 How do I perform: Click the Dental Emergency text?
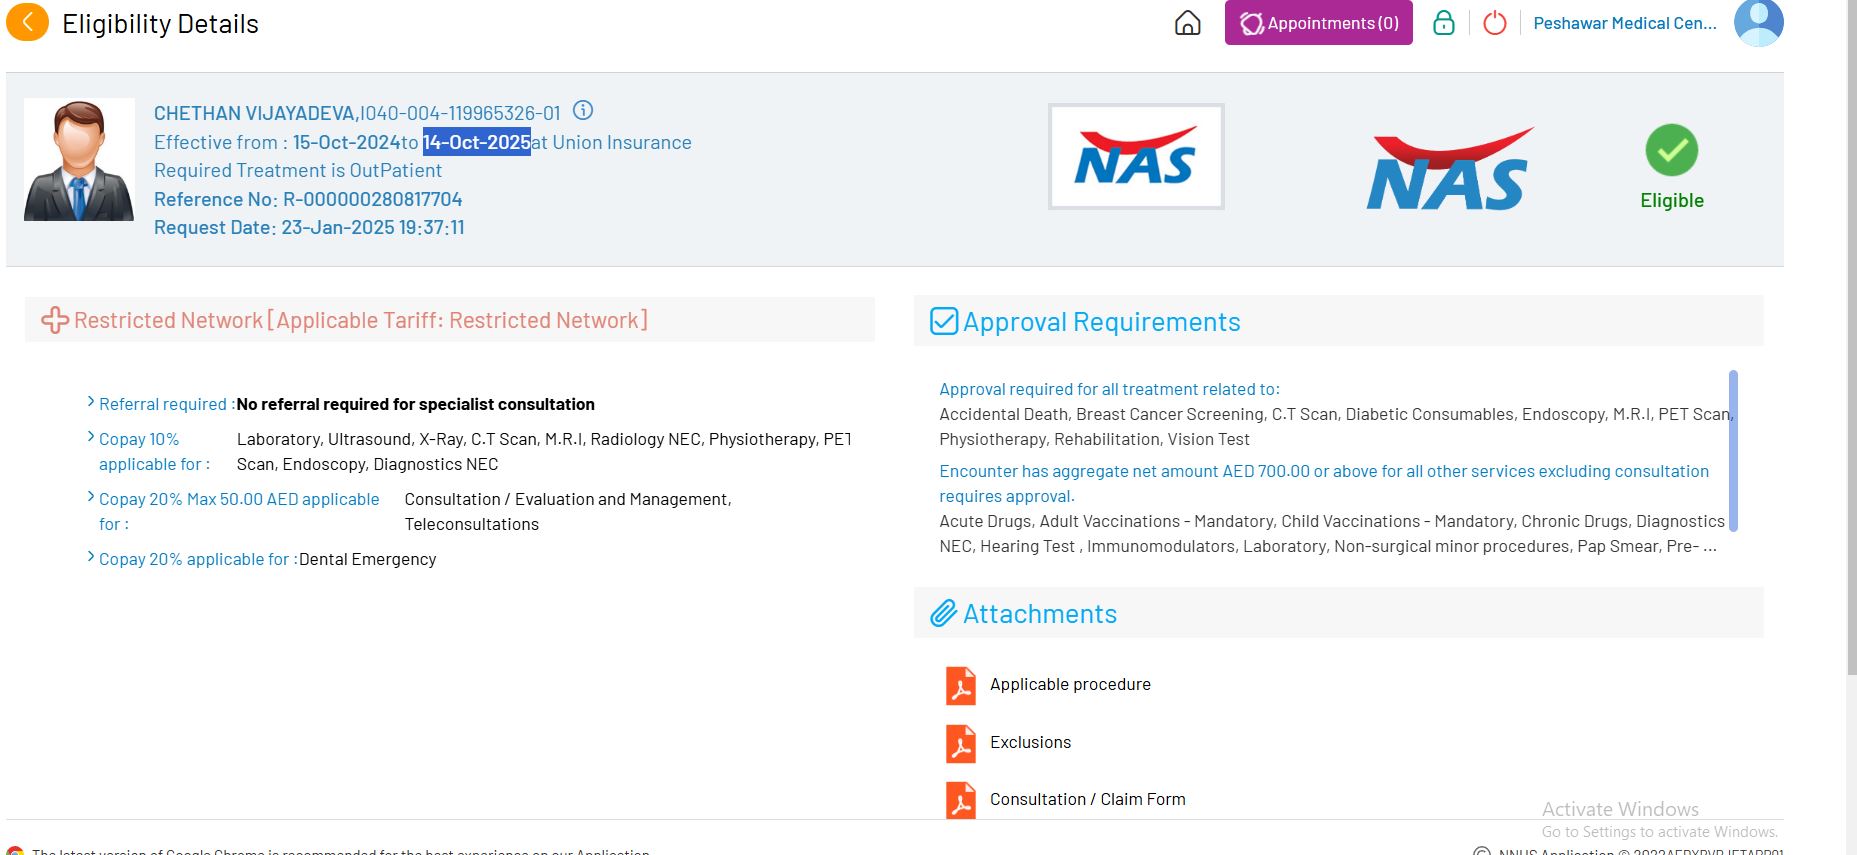[x=368, y=559]
